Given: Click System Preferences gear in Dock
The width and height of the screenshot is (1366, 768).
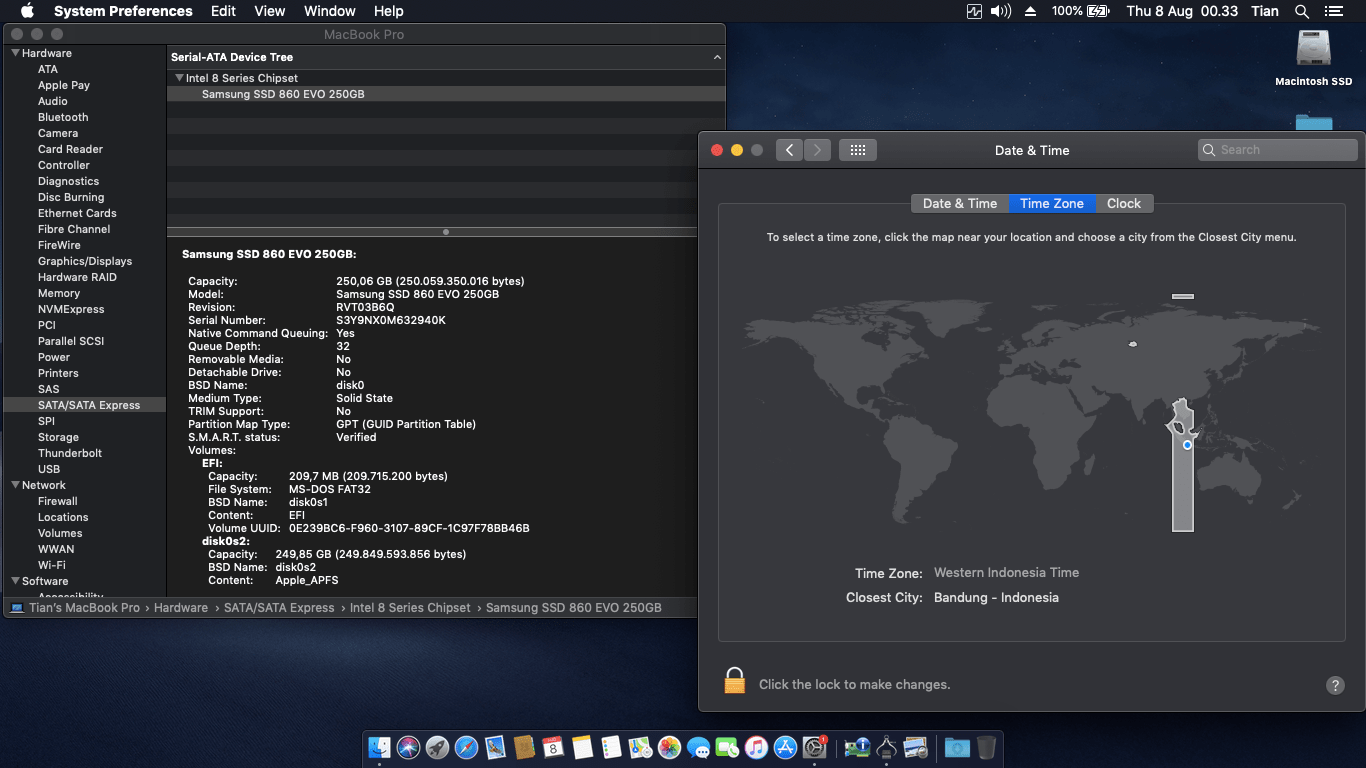Looking at the screenshot, I should tap(815, 747).
